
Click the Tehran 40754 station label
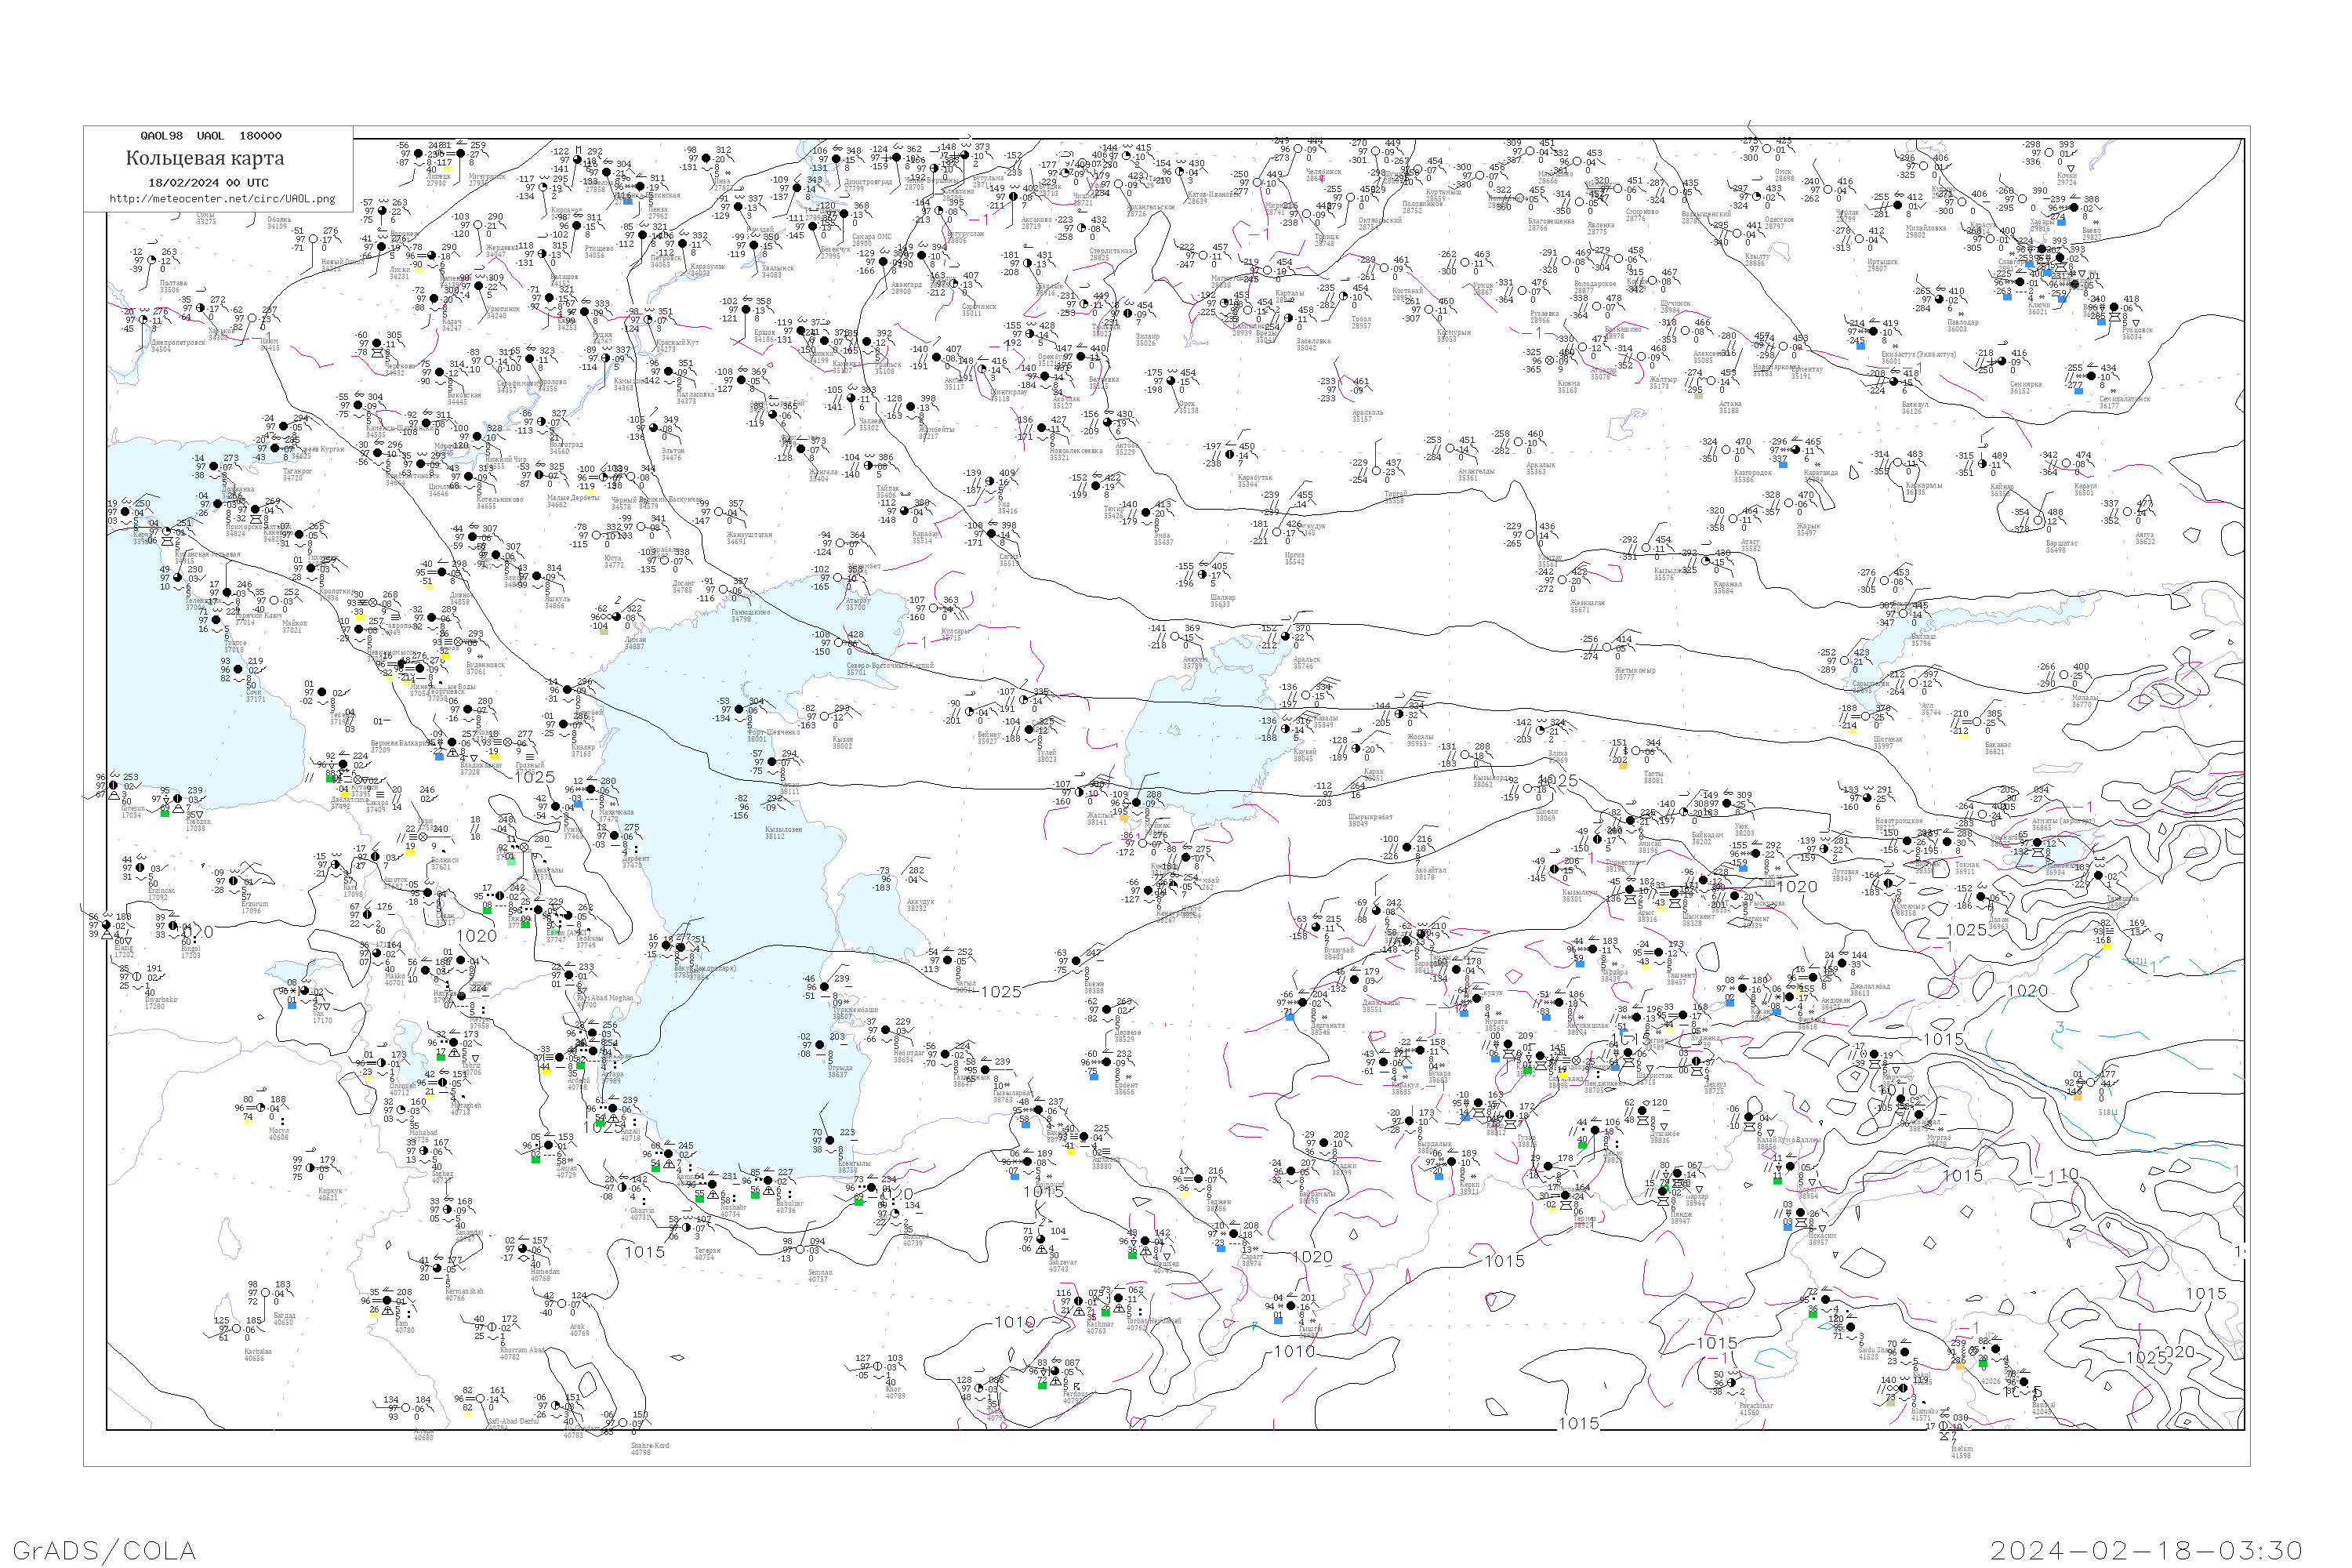click(706, 1254)
